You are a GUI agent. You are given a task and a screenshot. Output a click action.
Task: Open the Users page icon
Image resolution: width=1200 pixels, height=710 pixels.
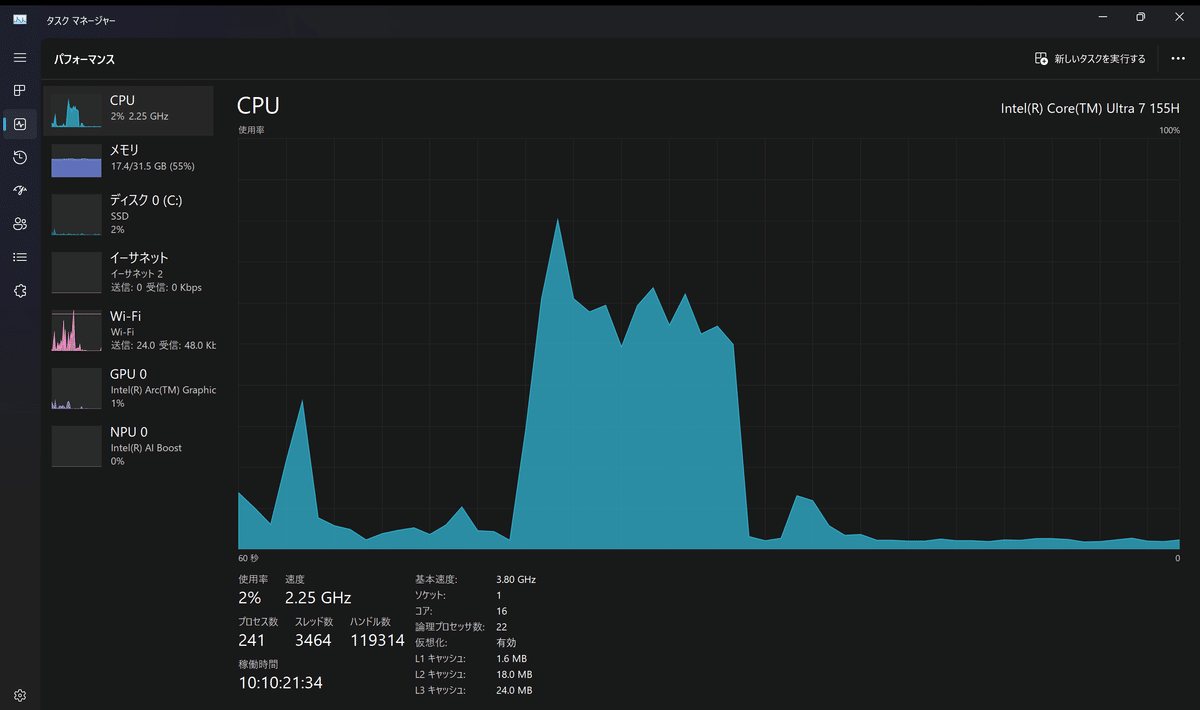20,224
